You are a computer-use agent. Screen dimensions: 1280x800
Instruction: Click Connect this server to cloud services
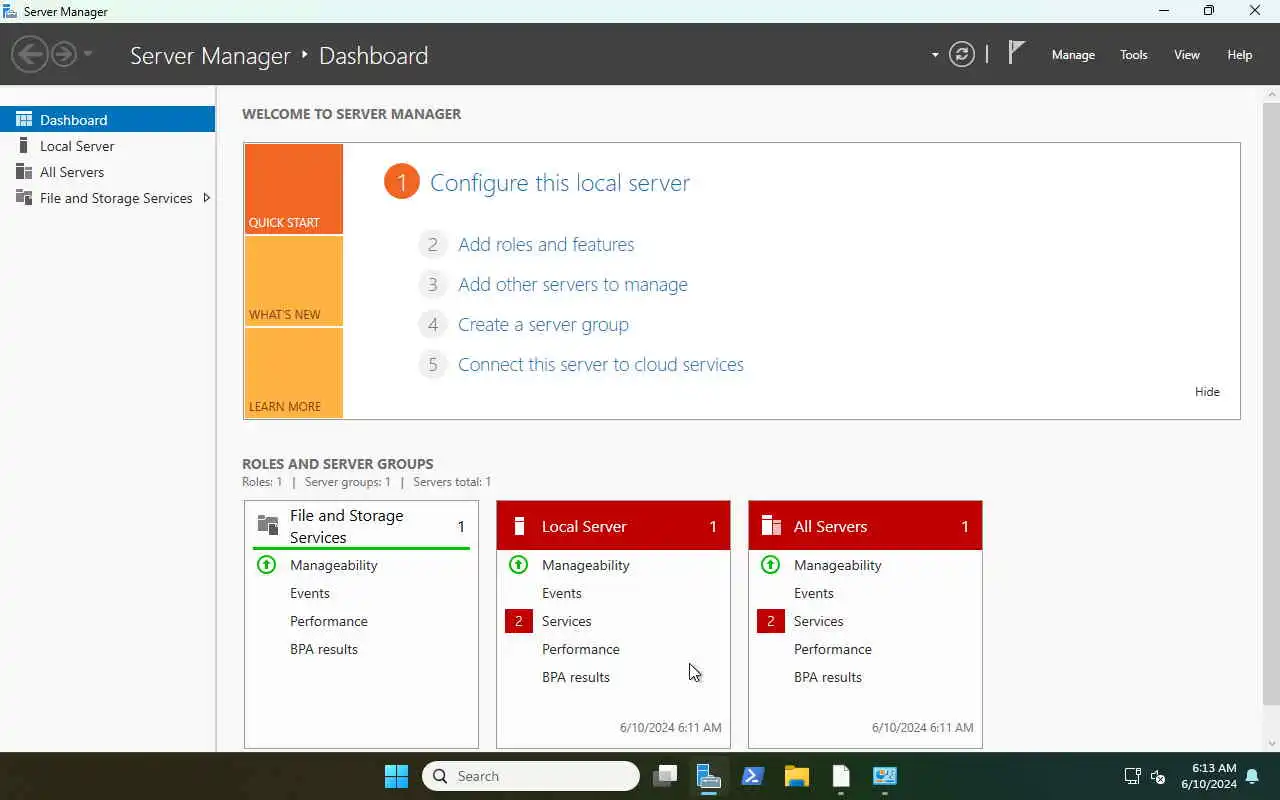click(601, 364)
